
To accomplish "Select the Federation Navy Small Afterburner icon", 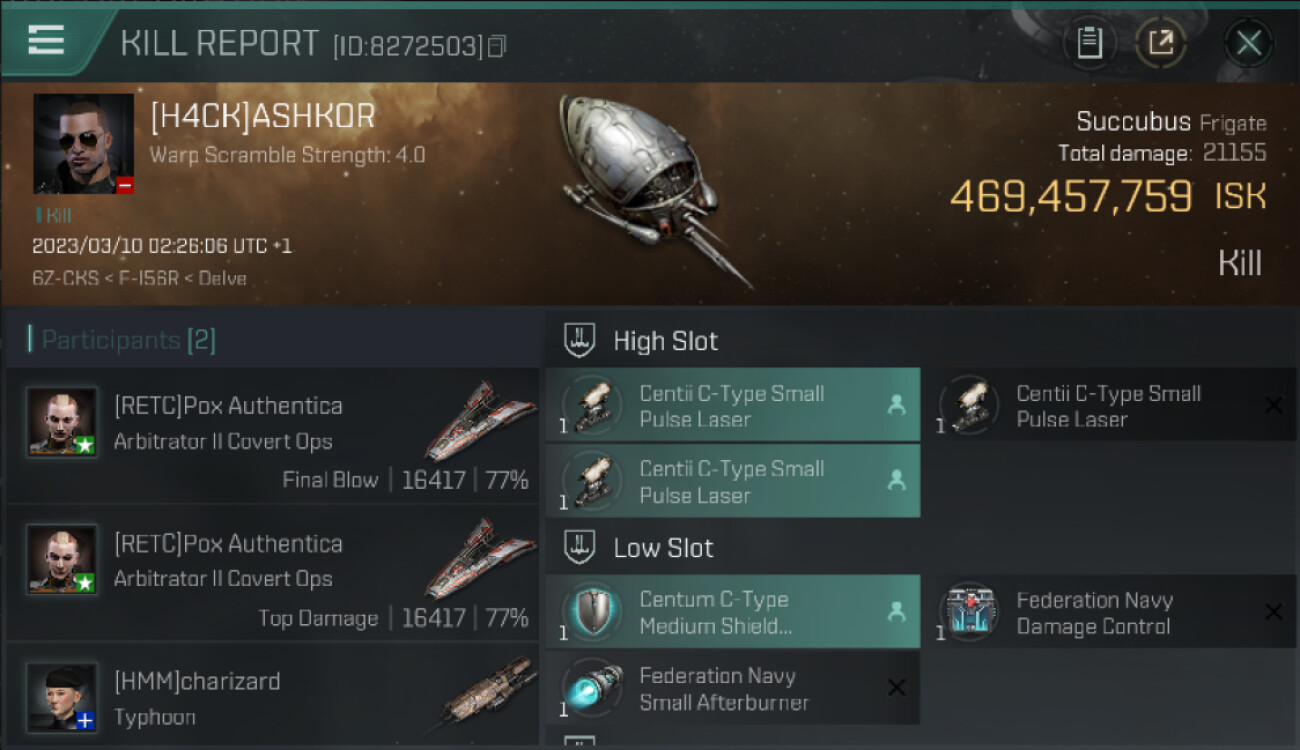I will (591, 688).
